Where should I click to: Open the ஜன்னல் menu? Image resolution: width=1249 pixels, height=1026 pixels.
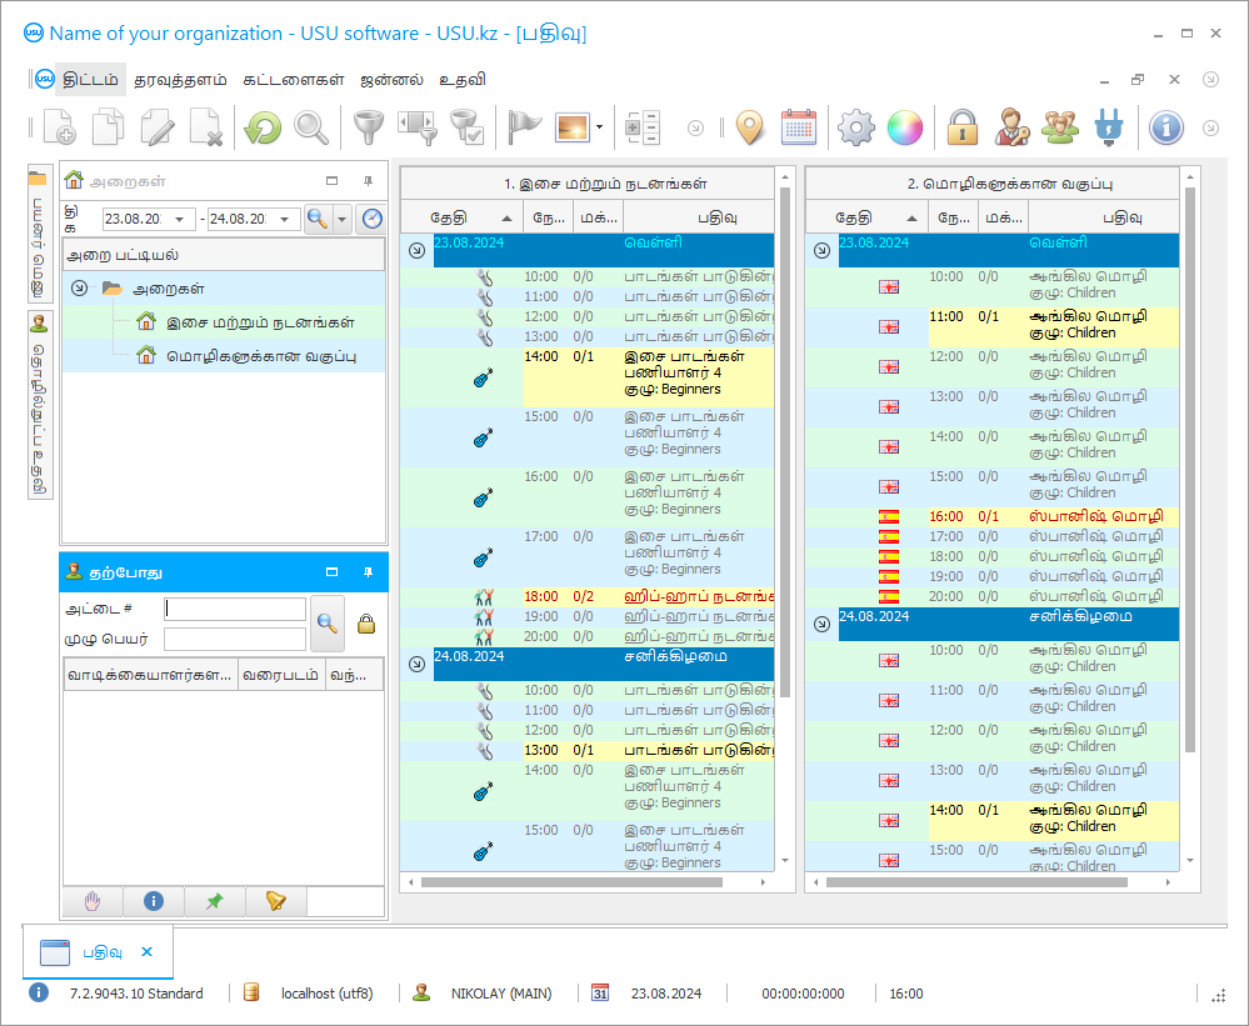pos(392,79)
